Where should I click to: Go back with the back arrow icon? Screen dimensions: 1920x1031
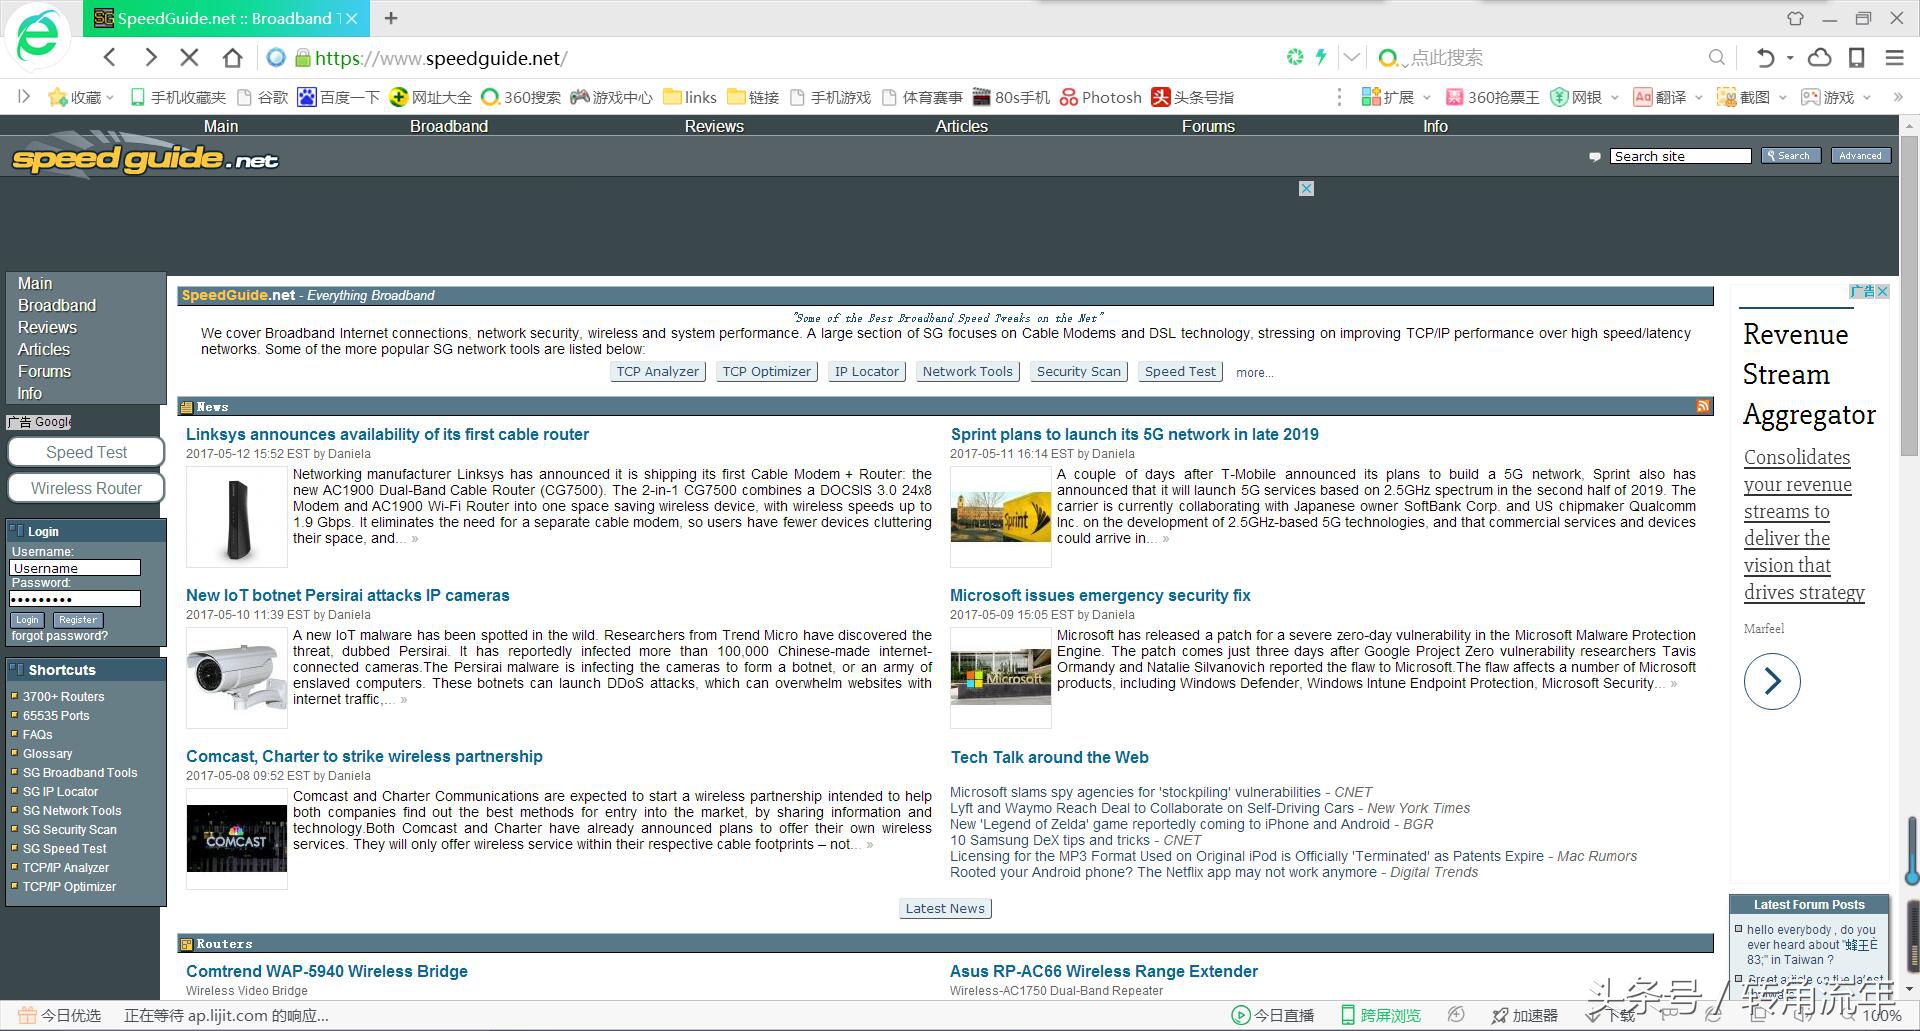(x=110, y=58)
